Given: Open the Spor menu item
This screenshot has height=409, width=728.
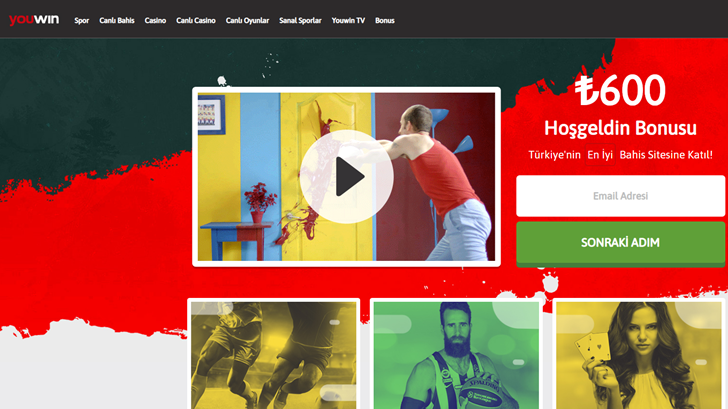Looking at the screenshot, I should (82, 20).
